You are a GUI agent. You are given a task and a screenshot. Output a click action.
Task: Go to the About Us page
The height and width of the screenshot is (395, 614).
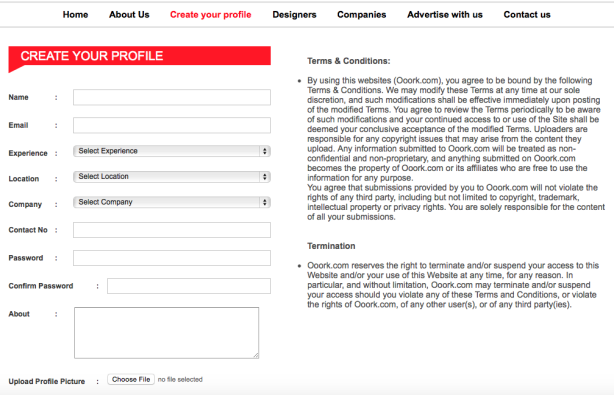pyautogui.click(x=129, y=15)
